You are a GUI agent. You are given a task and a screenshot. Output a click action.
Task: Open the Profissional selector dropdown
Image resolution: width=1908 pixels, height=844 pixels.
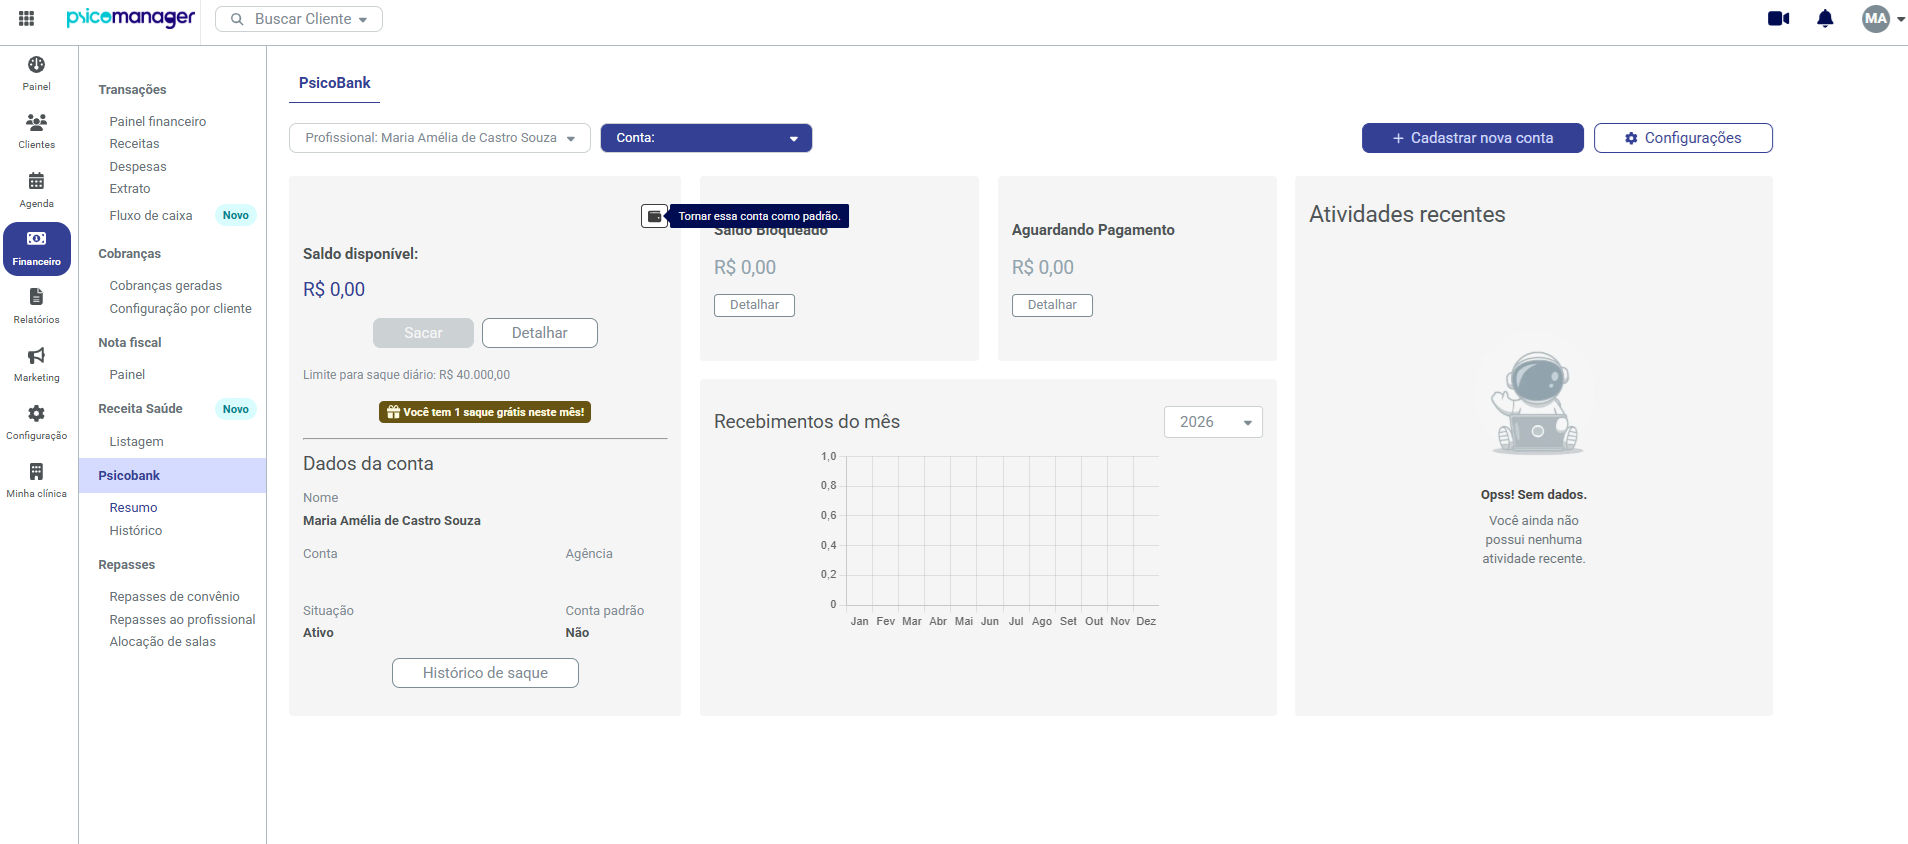pos(440,138)
